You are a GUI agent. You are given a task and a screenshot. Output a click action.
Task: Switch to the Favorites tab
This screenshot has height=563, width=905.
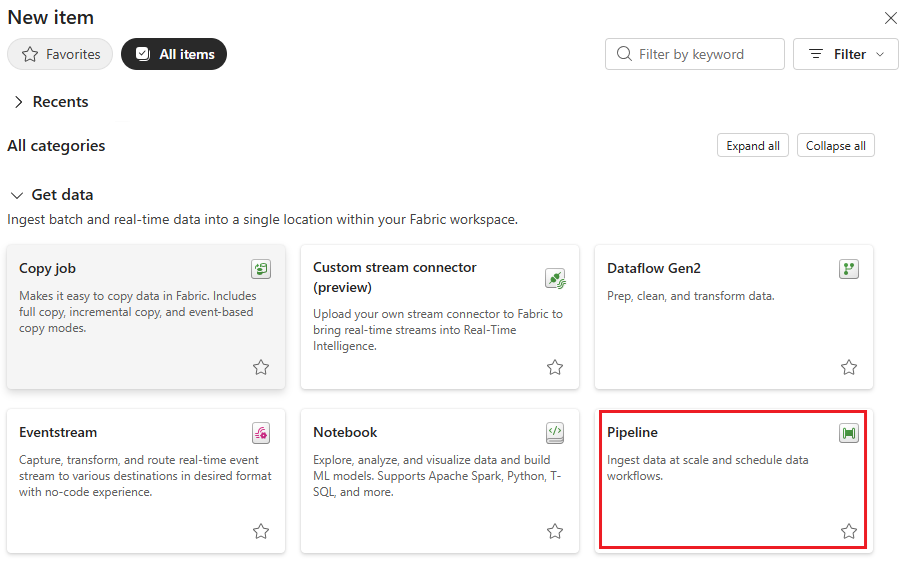pos(60,54)
